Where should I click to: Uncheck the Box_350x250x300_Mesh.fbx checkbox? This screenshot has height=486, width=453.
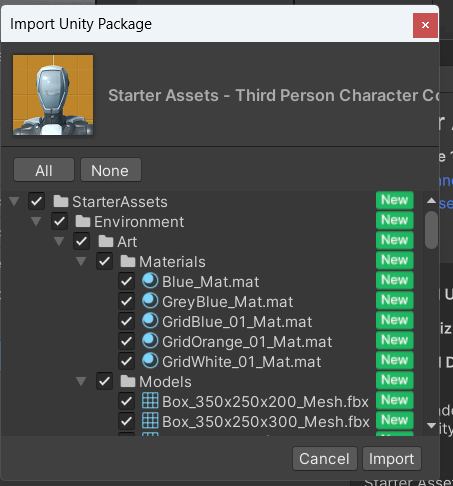pos(127,421)
